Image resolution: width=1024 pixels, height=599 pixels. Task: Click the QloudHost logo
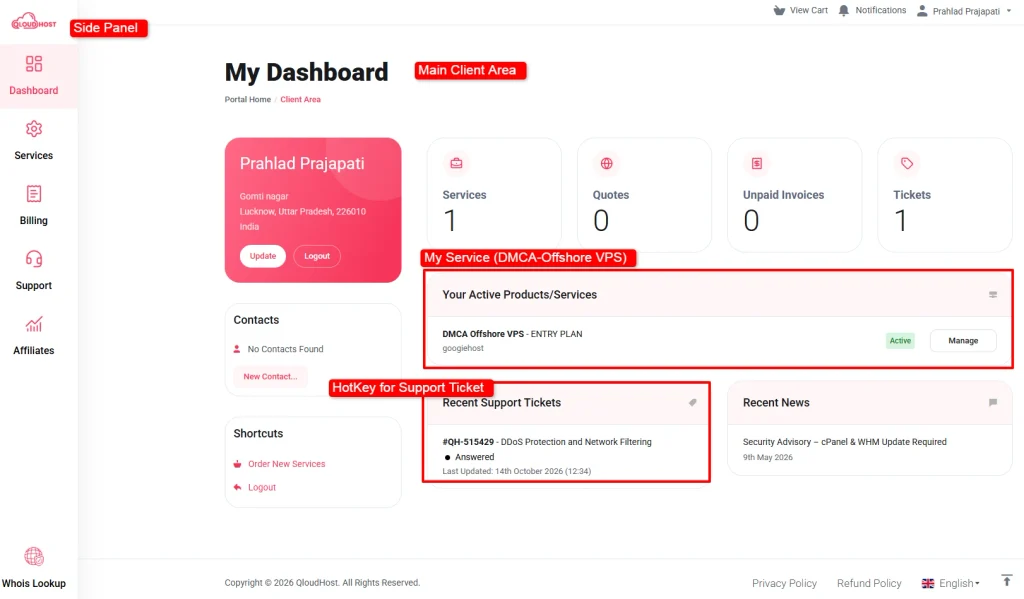click(33, 22)
